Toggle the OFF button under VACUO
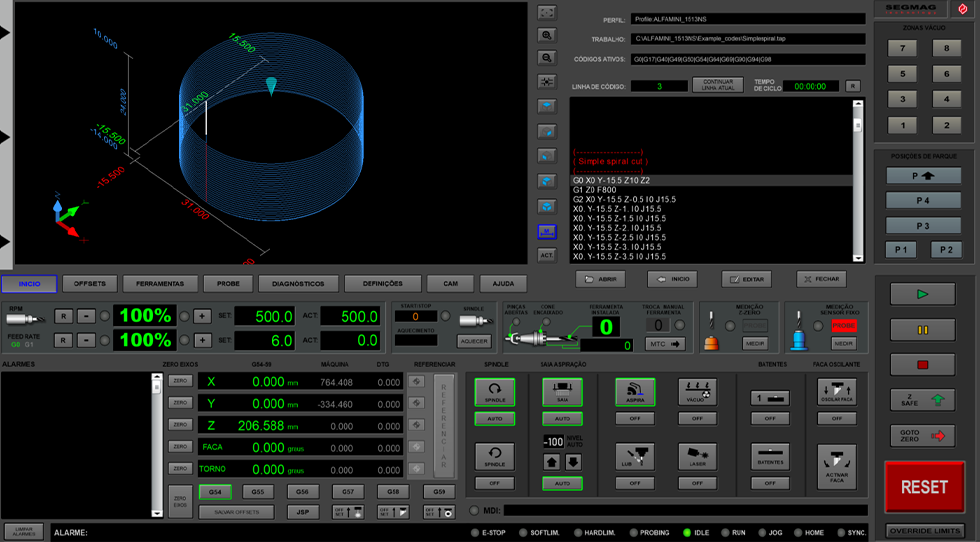Screen dimensions: 980x542 point(698,418)
